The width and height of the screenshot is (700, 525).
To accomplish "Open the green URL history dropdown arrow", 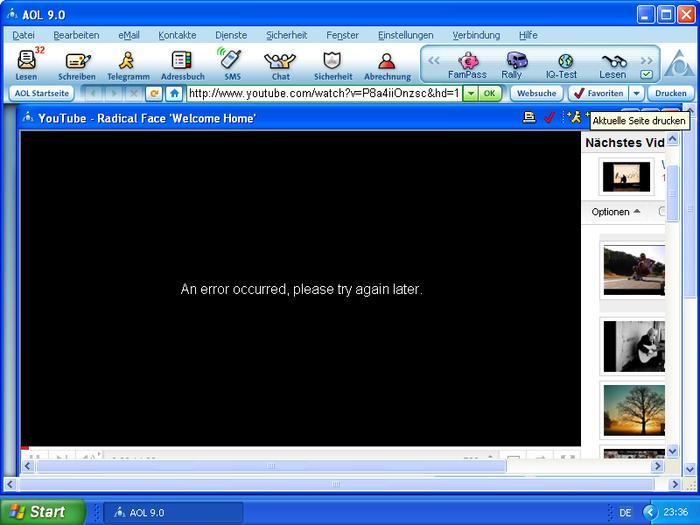I will coord(471,93).
